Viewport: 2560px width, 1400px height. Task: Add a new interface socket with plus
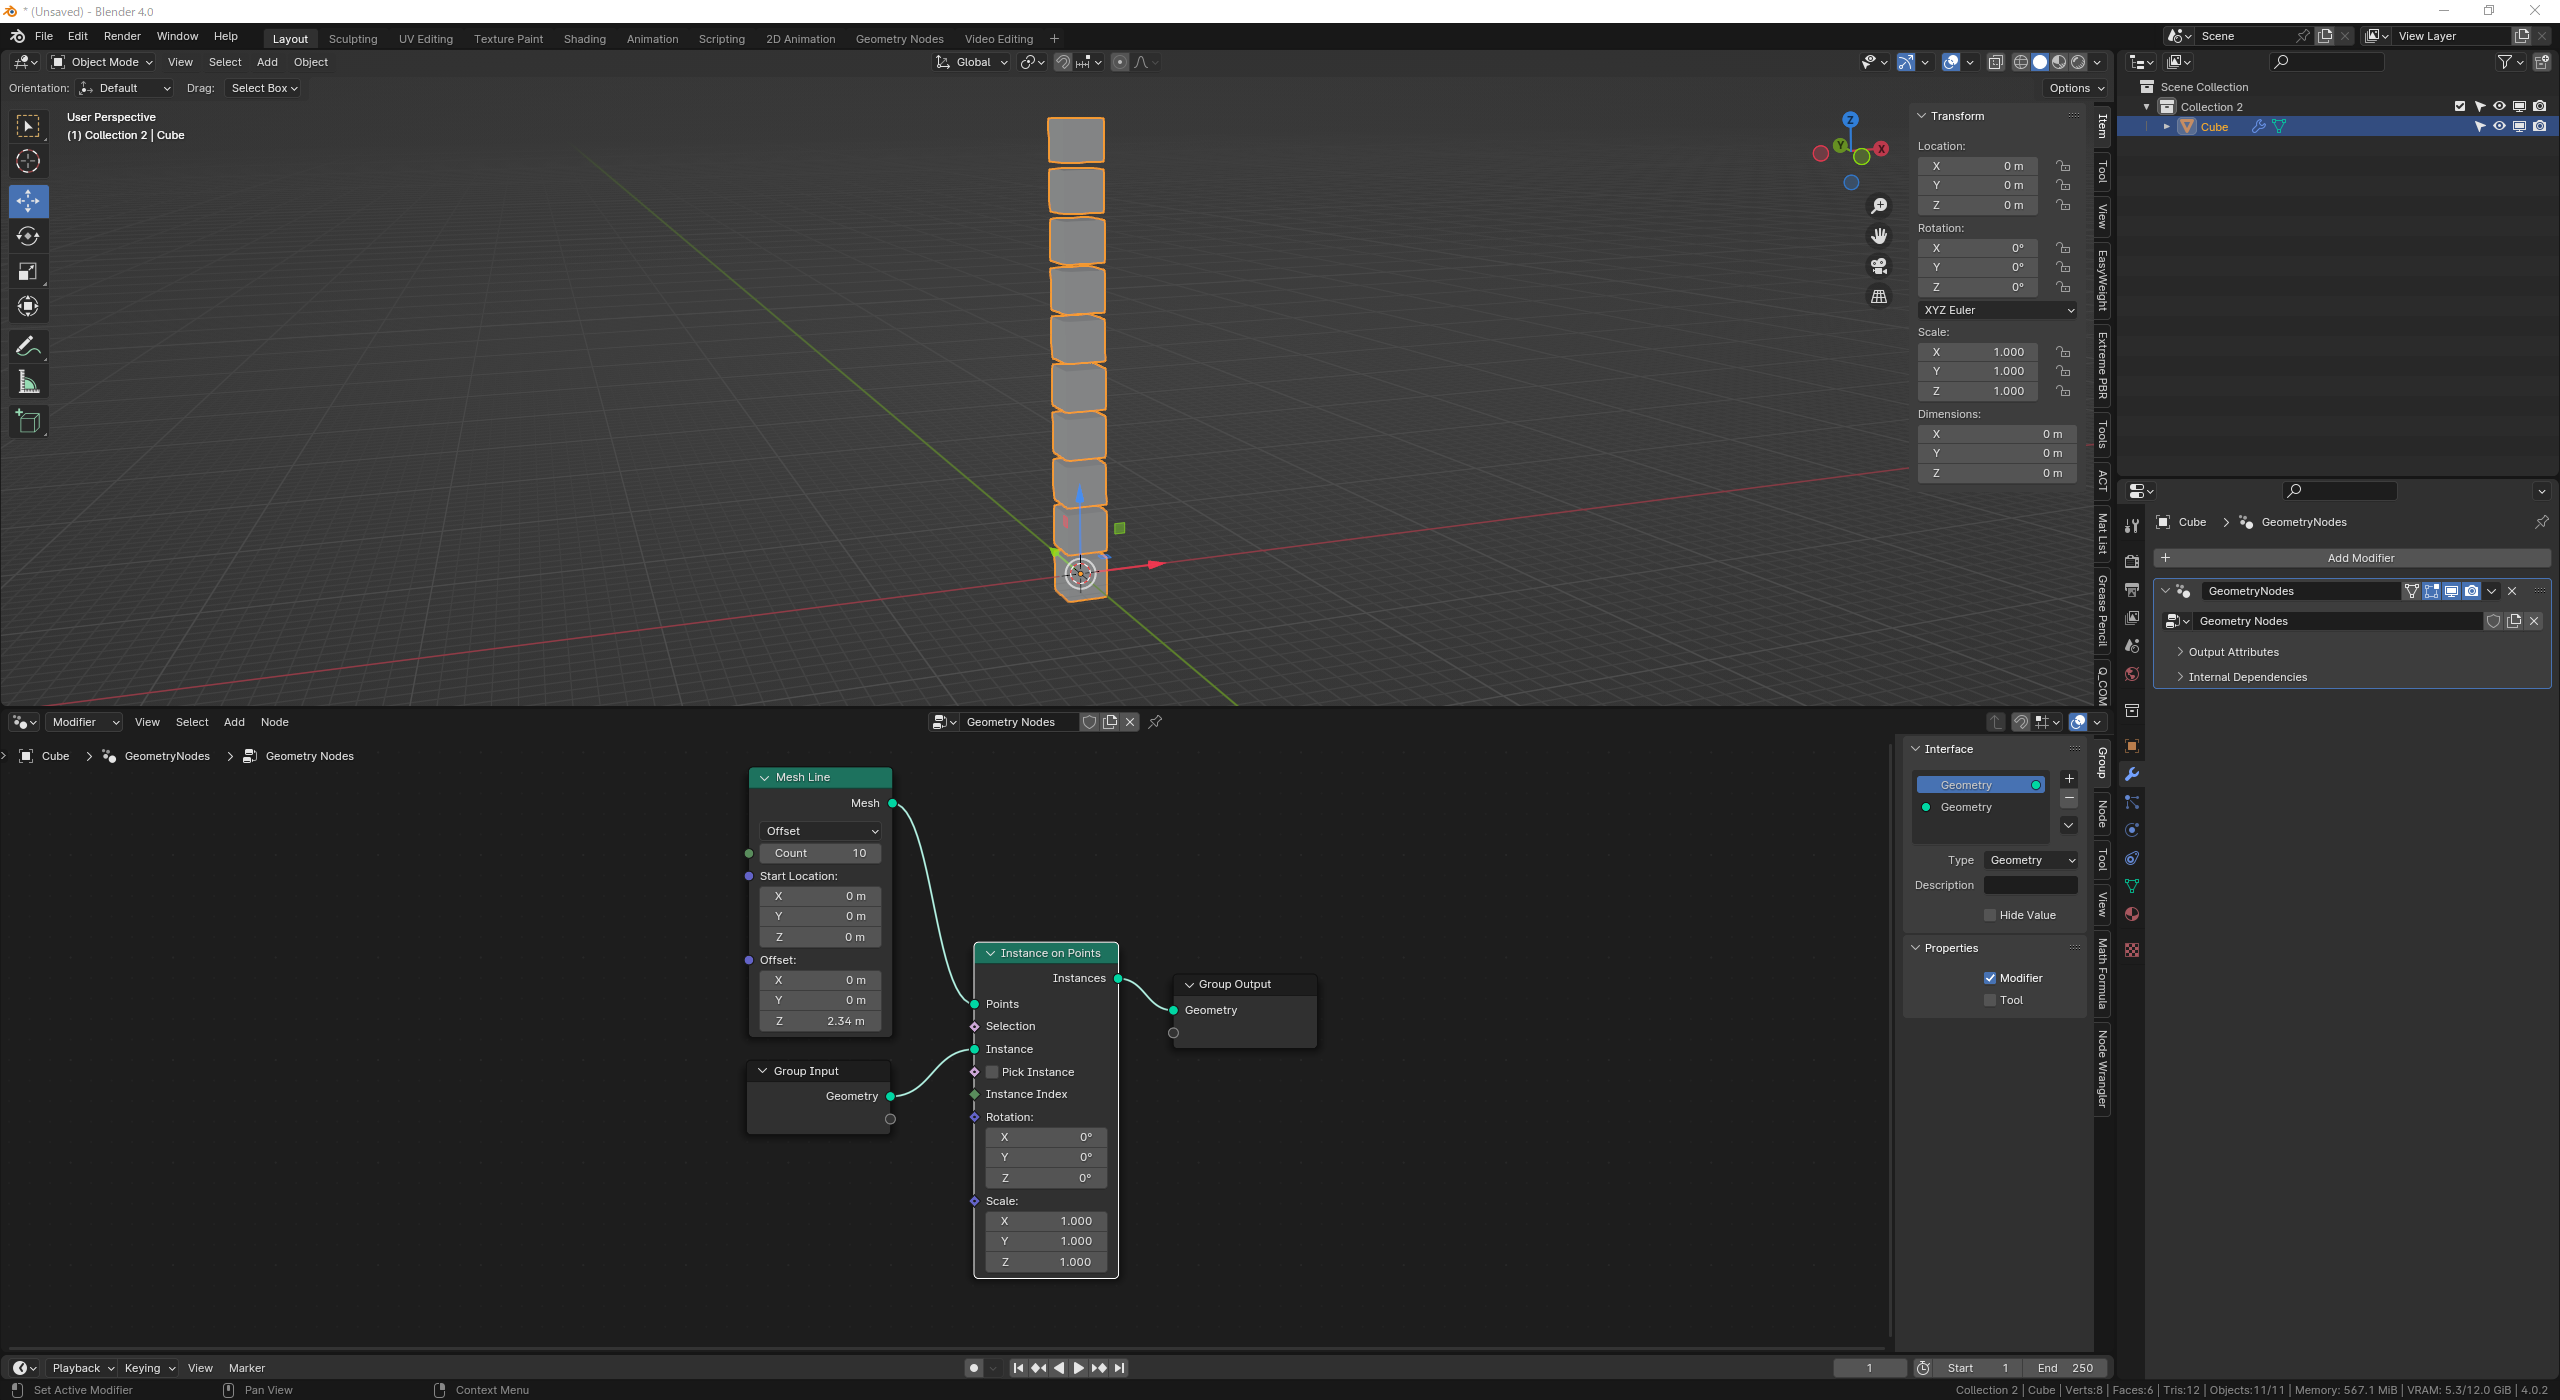(2069, 779)
